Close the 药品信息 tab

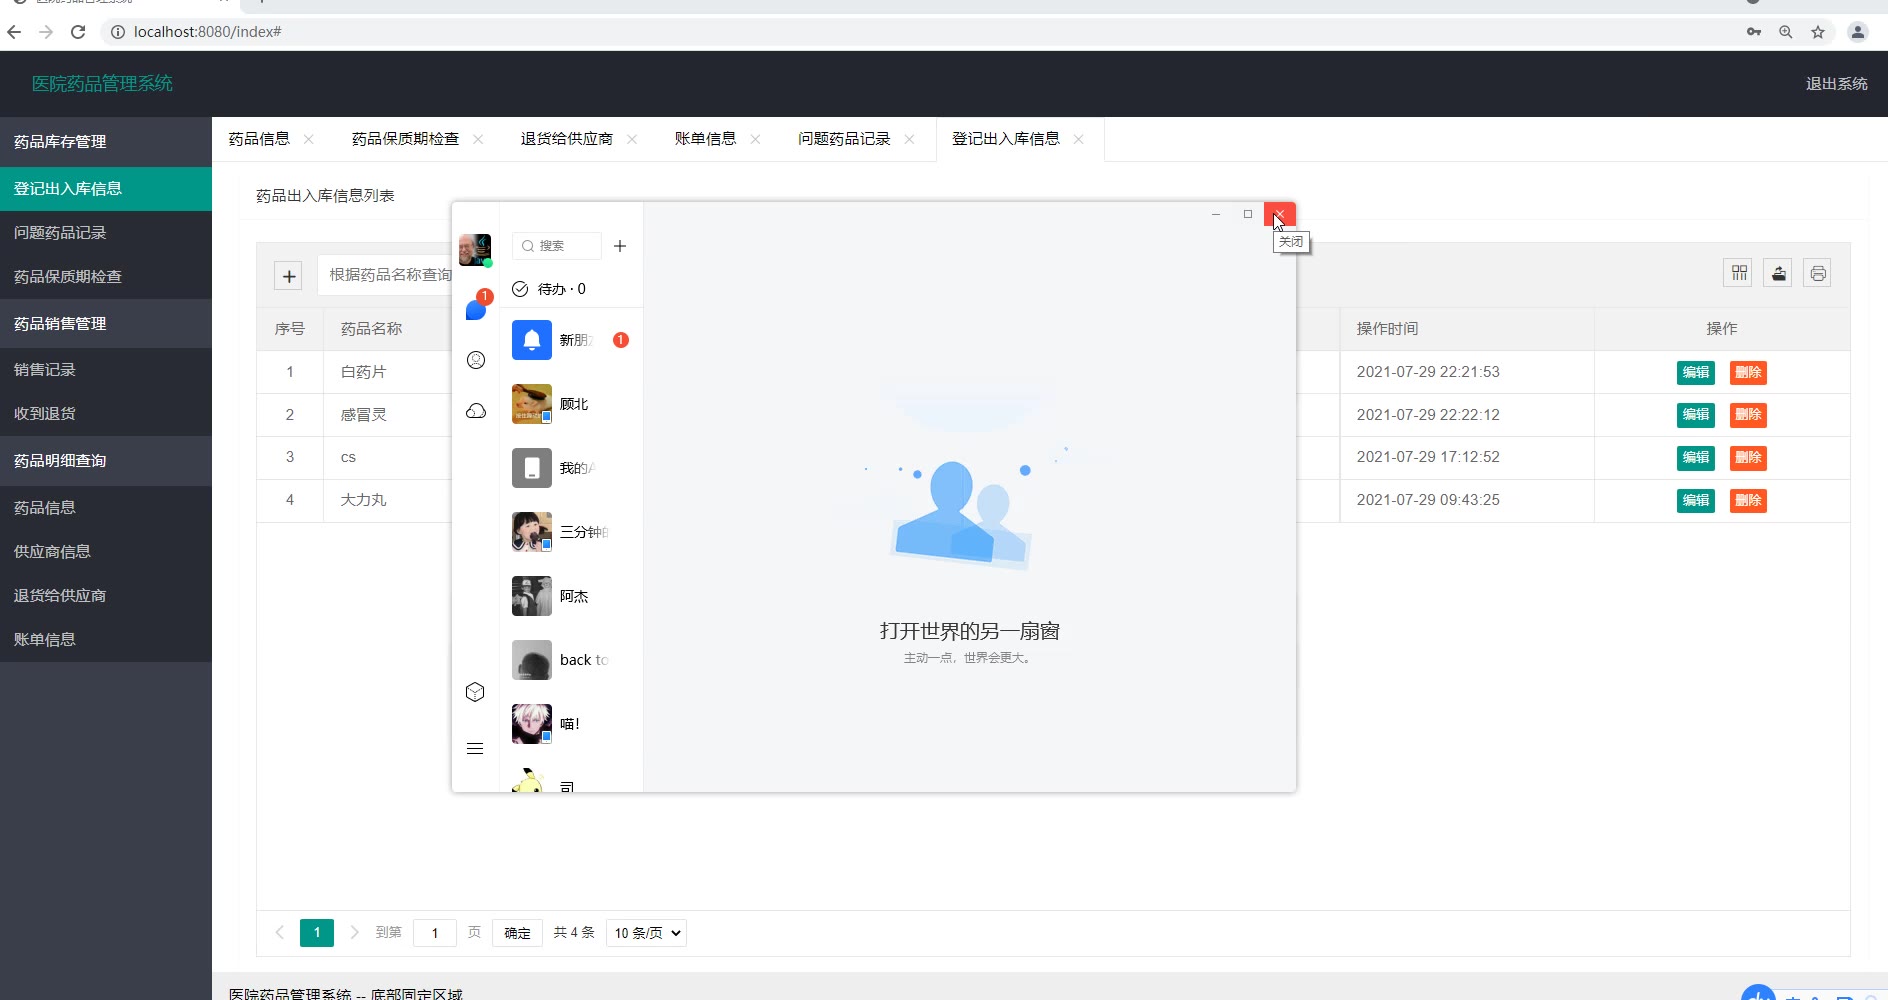309,139
